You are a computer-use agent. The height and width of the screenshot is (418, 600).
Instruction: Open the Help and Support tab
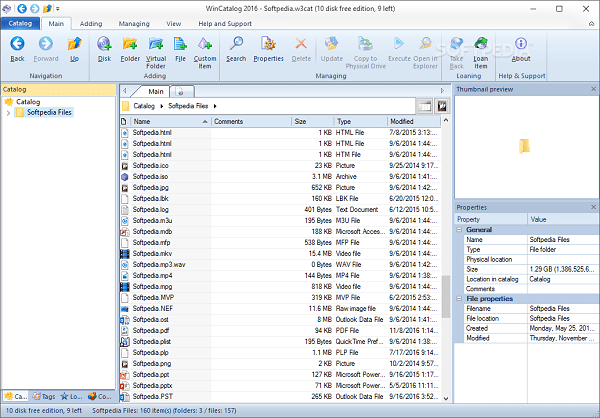click(x=225, y=24)
